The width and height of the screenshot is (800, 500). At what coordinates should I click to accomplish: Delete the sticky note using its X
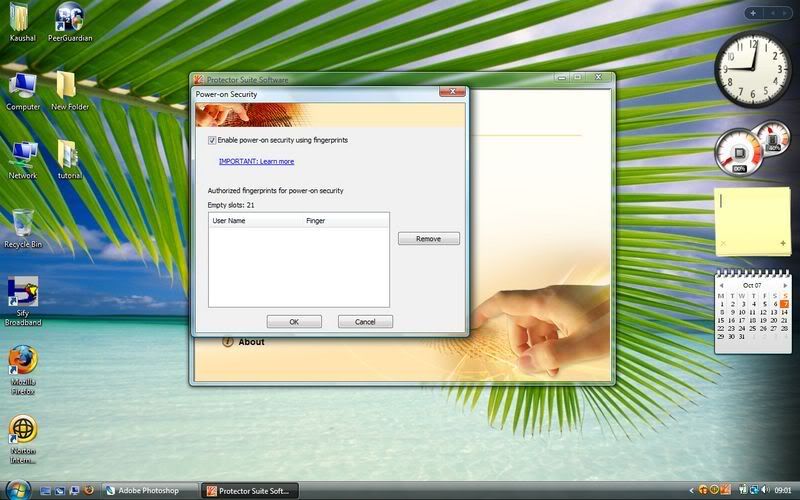(723, 243)
